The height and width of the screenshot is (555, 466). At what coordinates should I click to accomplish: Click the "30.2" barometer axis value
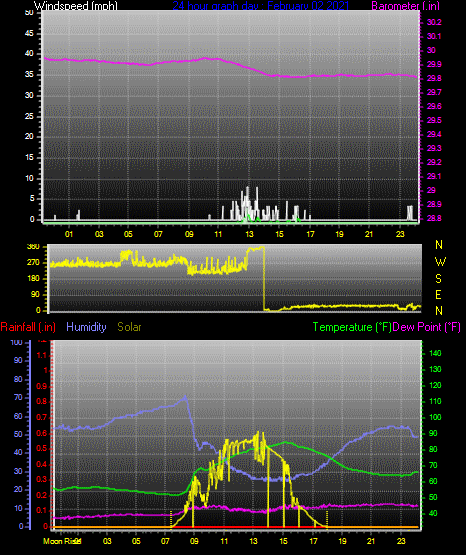(434, 23)
